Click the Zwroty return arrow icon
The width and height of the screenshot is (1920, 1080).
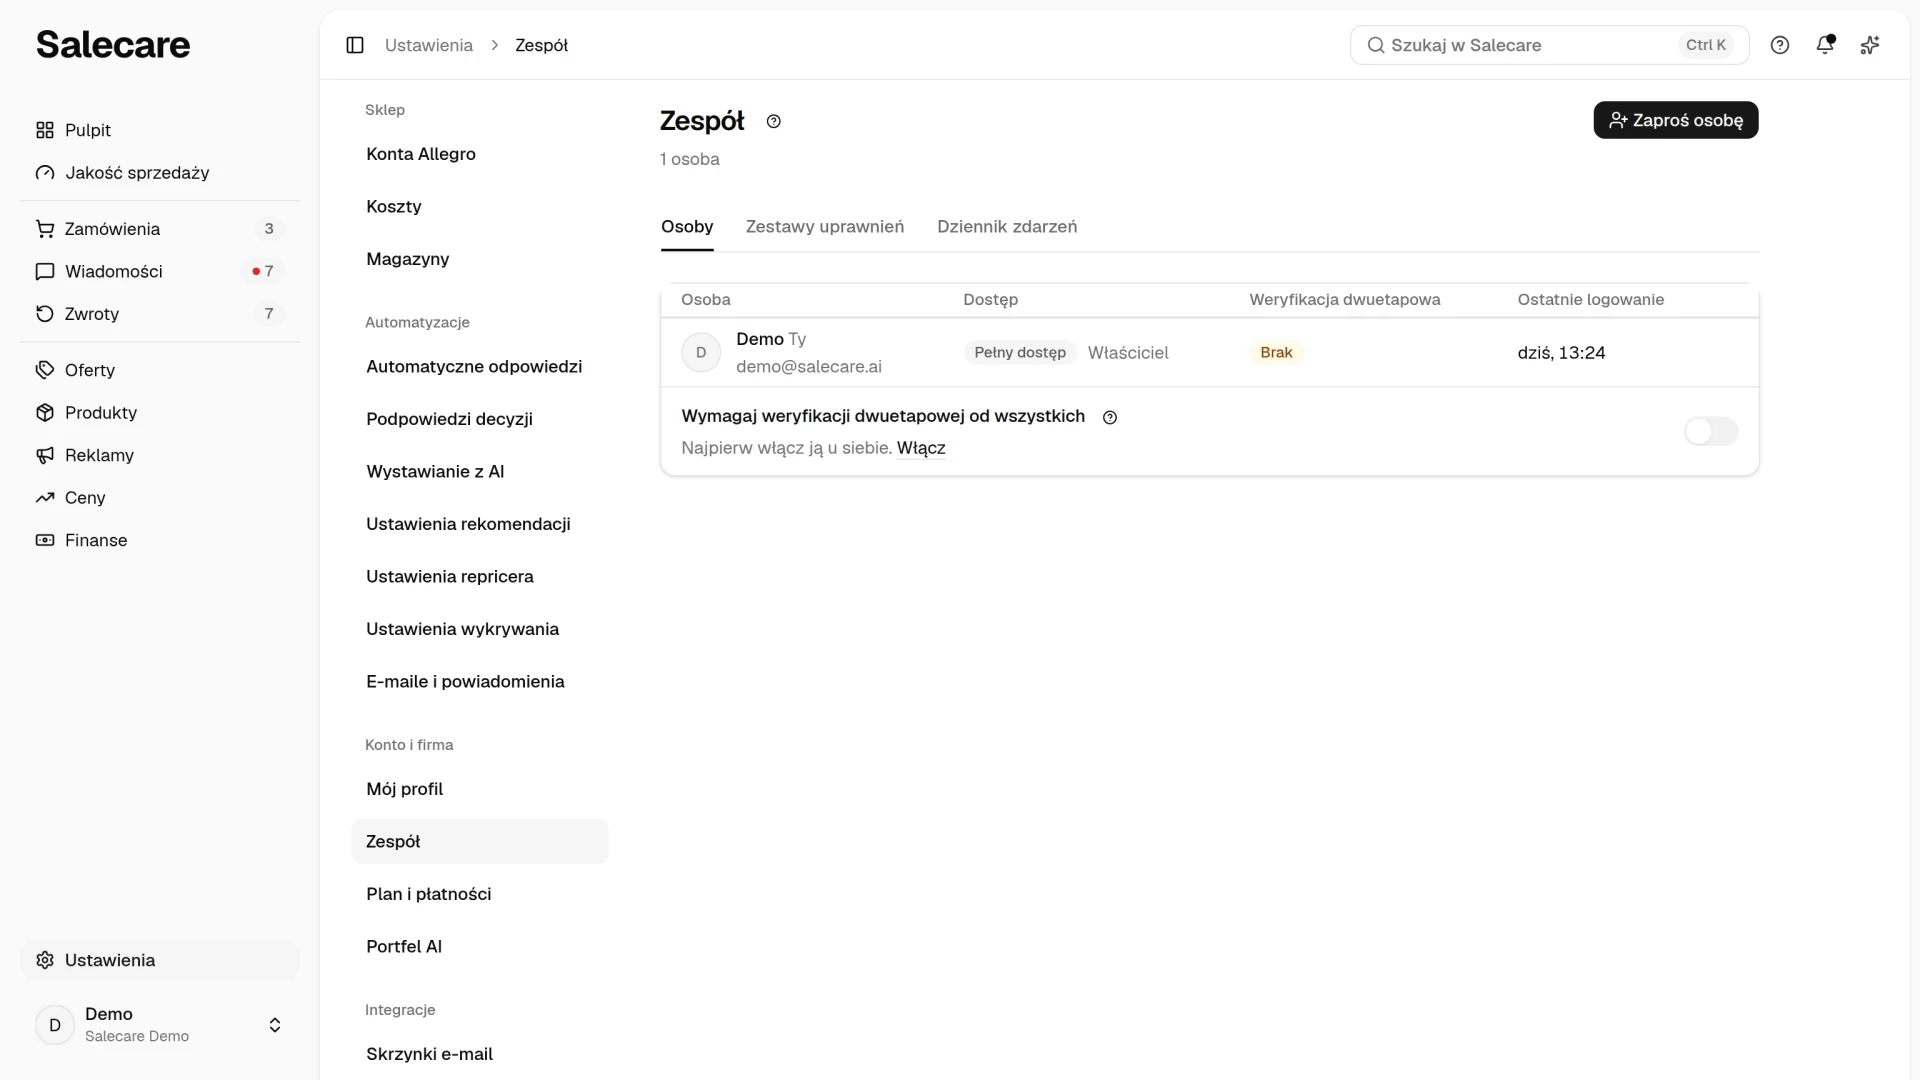(45, 314)
